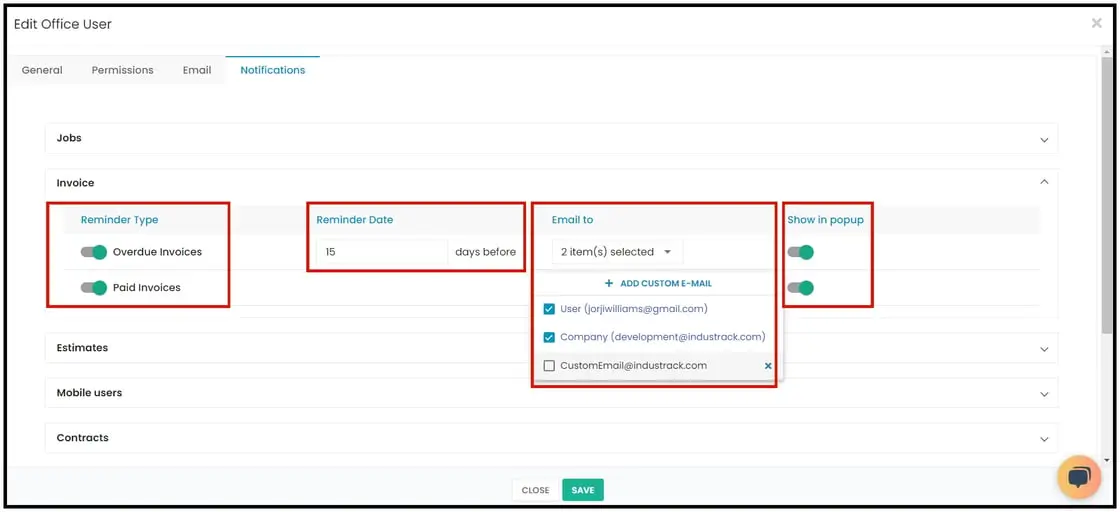Click the Paid Invoices label text

point(146,288)
